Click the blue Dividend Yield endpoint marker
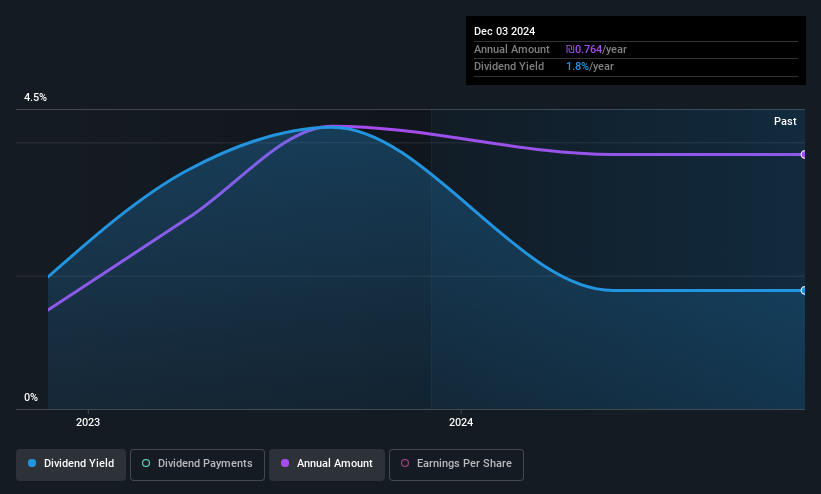The height and width of the screenshot is (494, 821). point(804,290)
